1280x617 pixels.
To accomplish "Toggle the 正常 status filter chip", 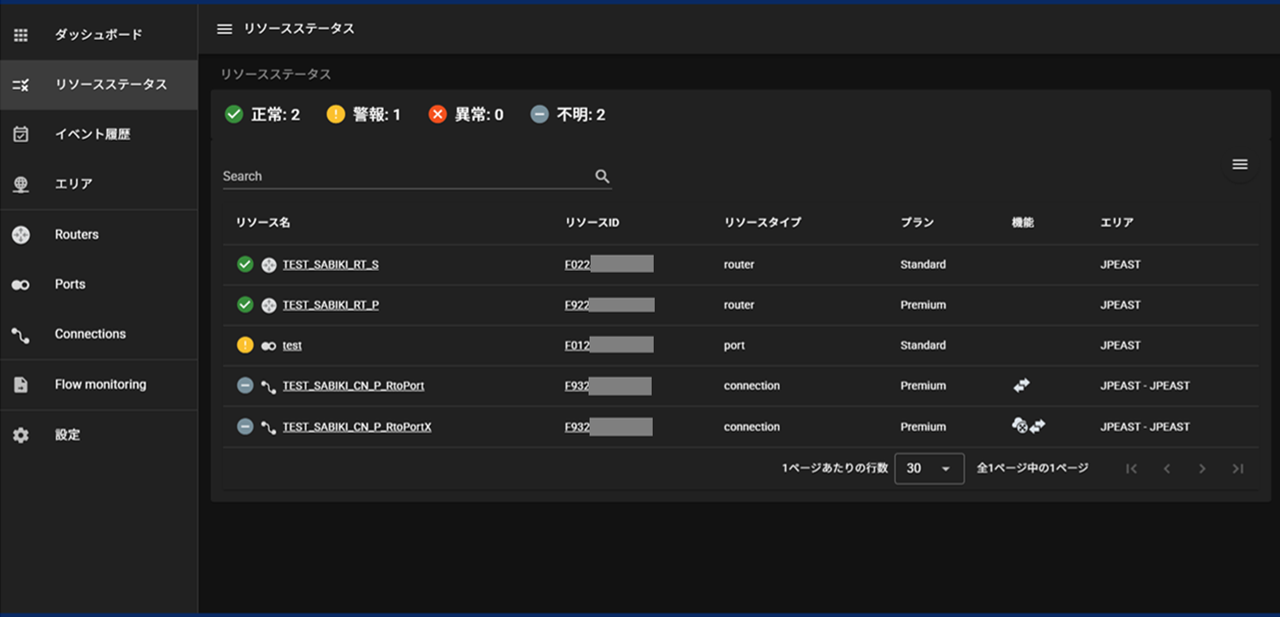I will [263, 114].
